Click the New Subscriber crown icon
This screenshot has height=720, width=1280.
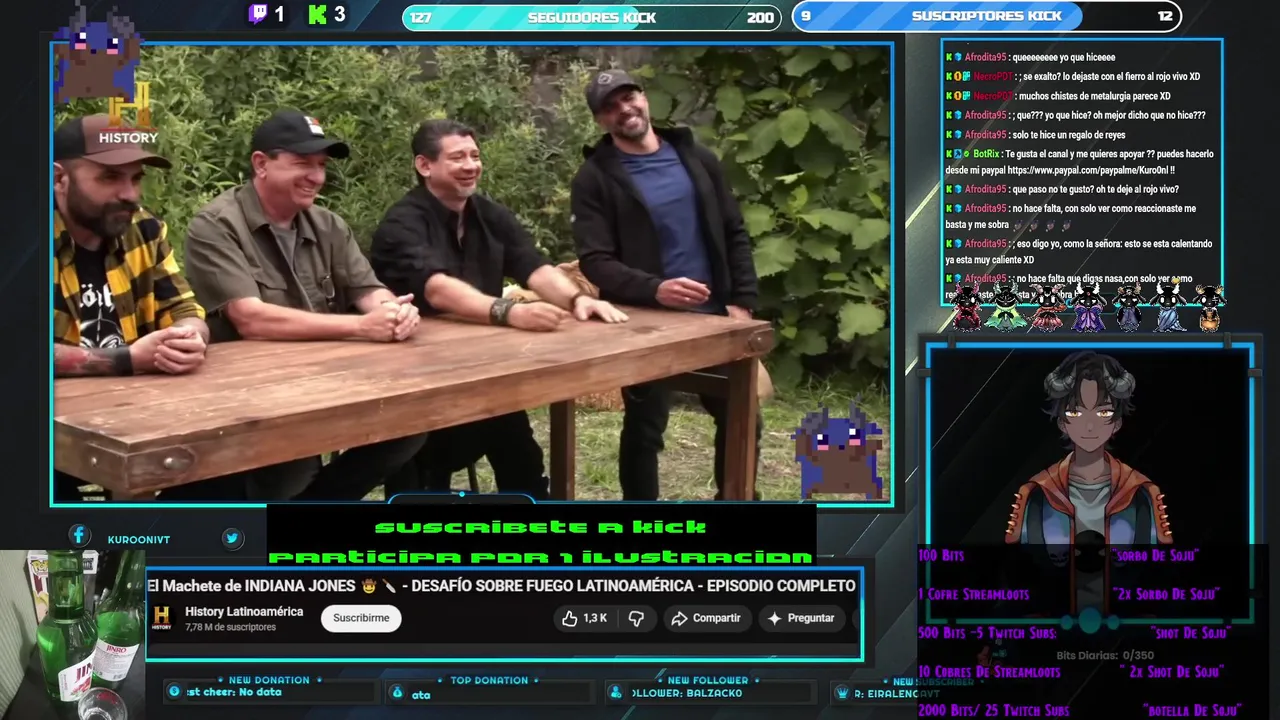(x=841, y=693)
